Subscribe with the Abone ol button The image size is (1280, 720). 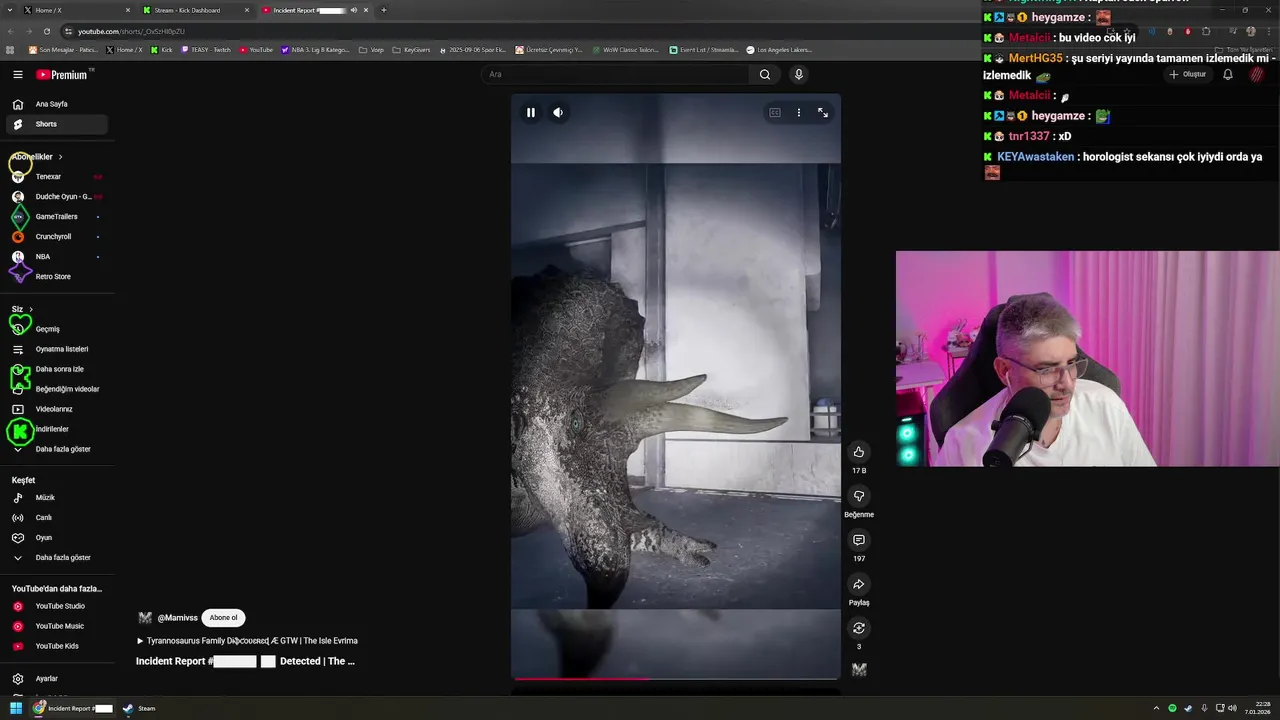click(223, 618)
